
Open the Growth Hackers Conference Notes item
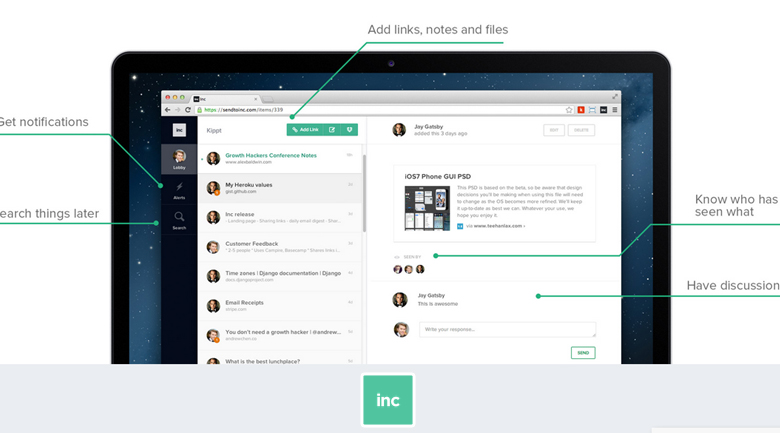point(271,155)
